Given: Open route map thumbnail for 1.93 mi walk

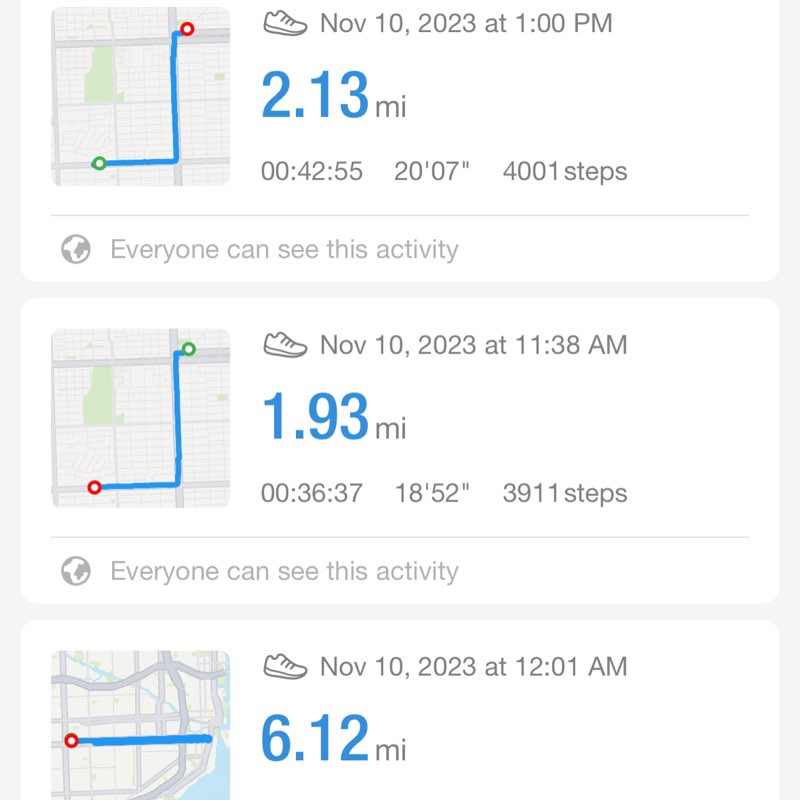Looking at the screenshot, I should click(140, 418).
